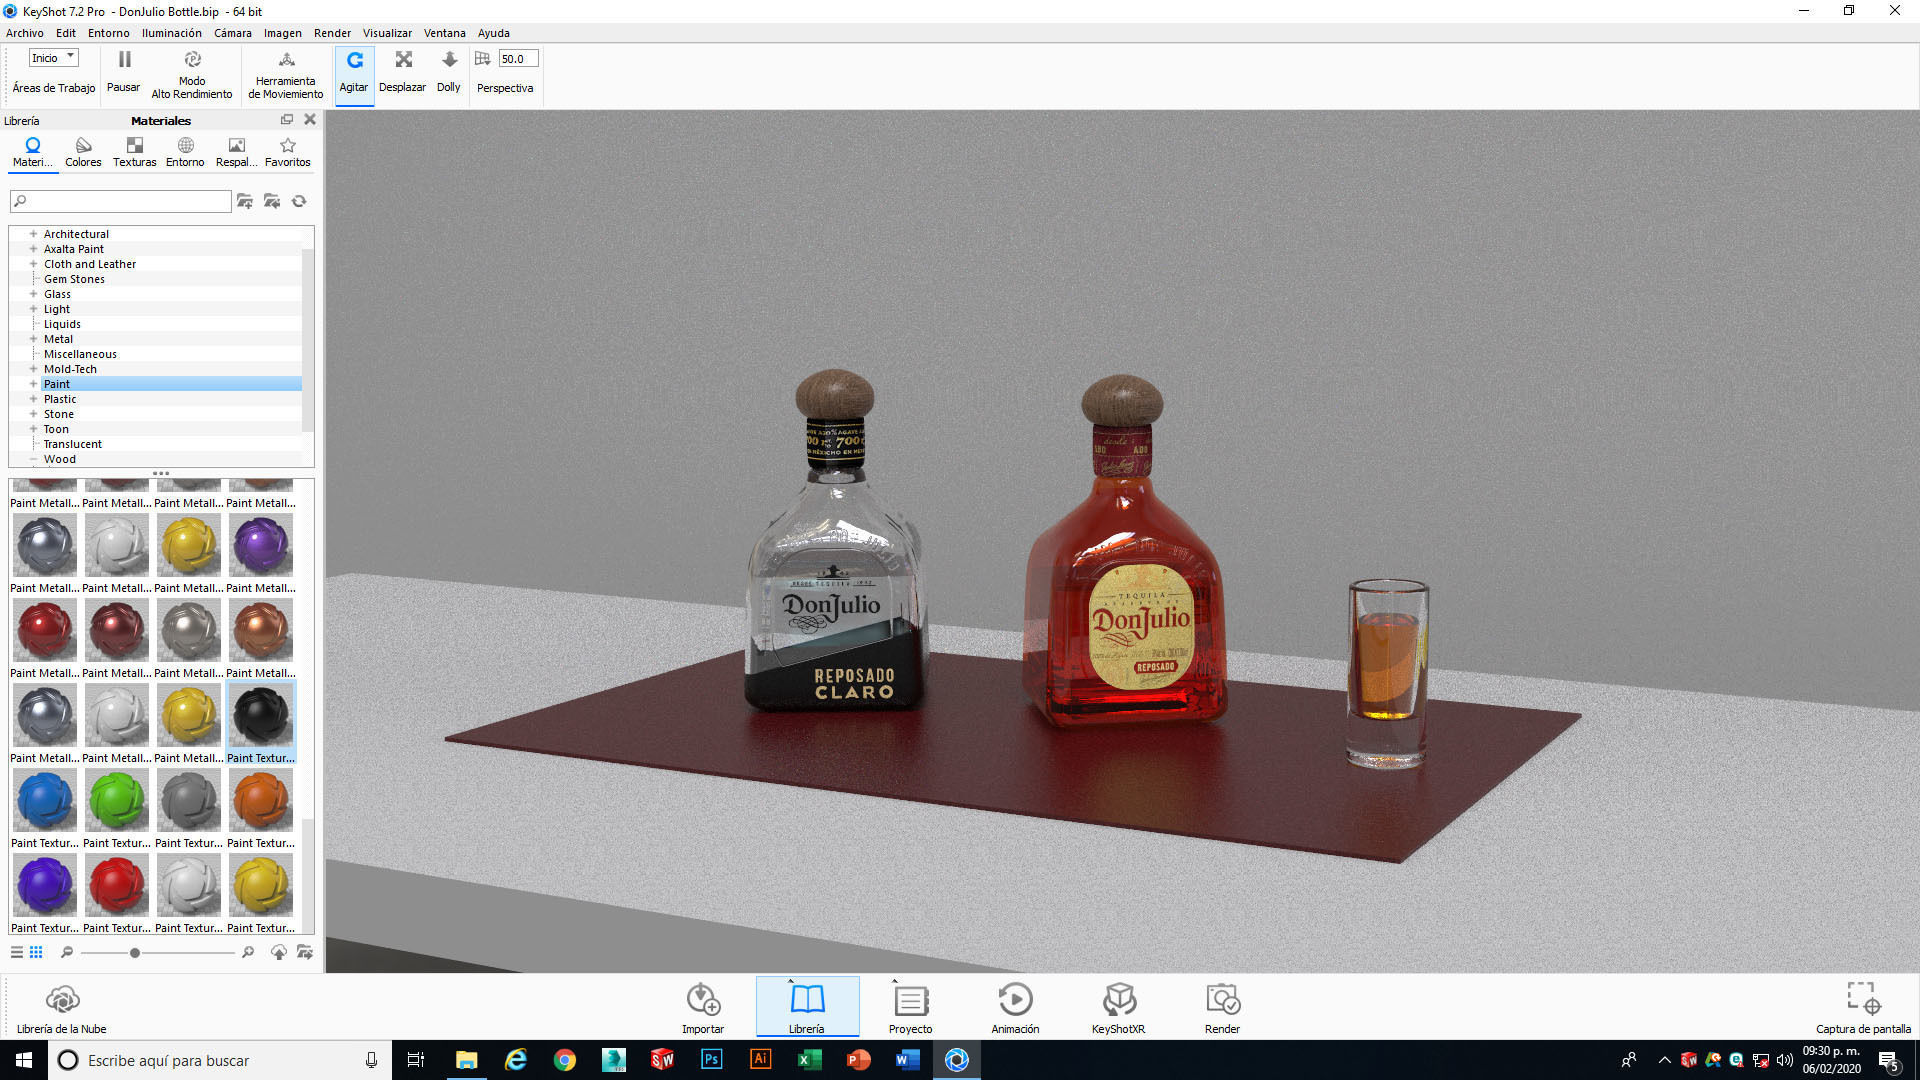Screen dimensions: 1920x1080
Task: Open the bottom Render dialog button
Action: click(1222, 1008)
